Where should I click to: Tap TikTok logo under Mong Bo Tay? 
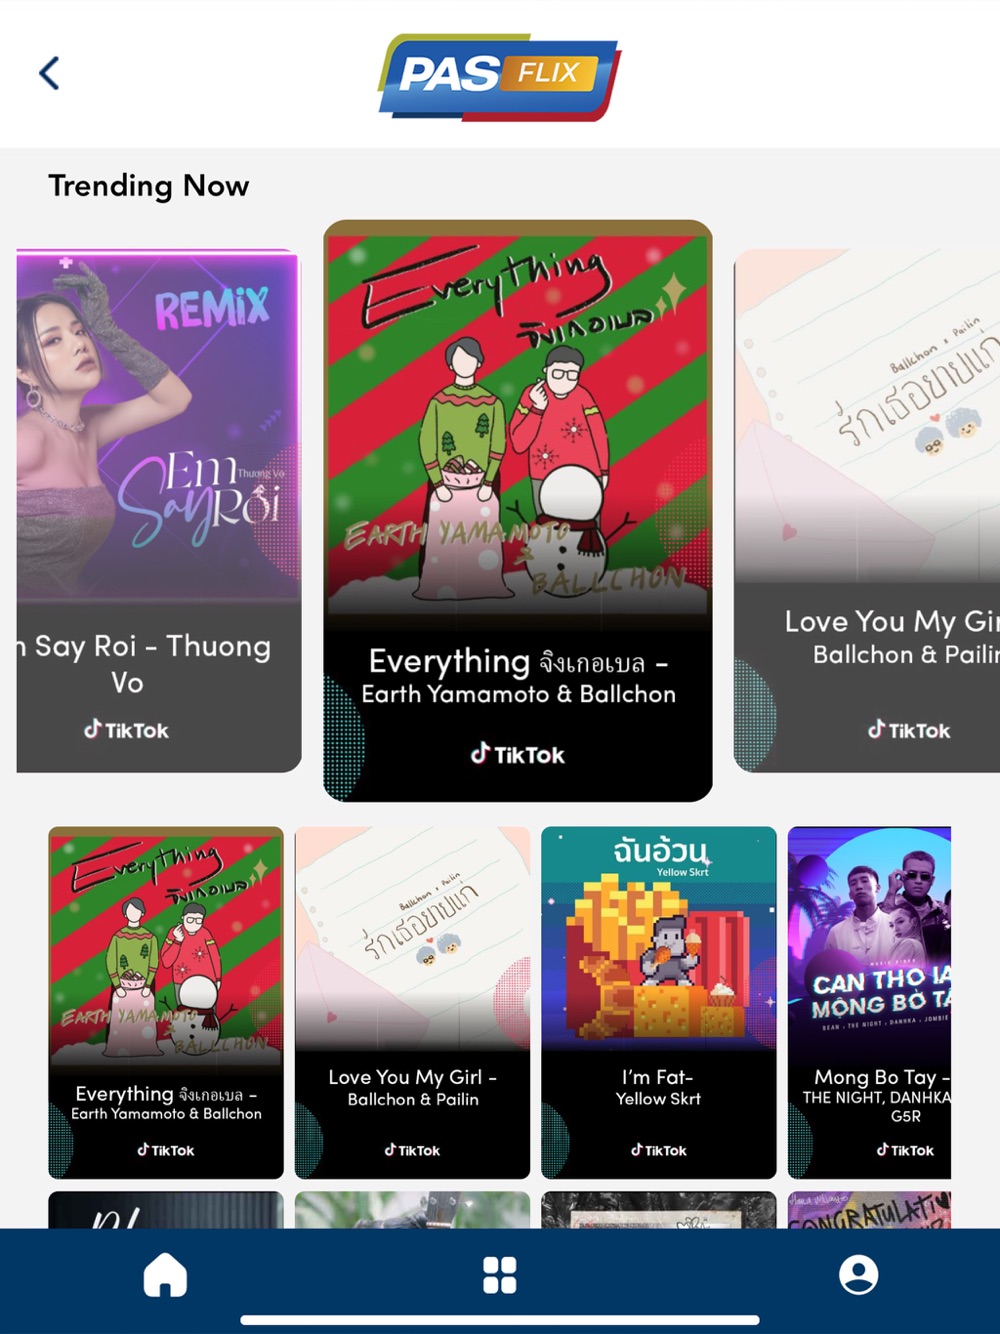pos(905,1150)
